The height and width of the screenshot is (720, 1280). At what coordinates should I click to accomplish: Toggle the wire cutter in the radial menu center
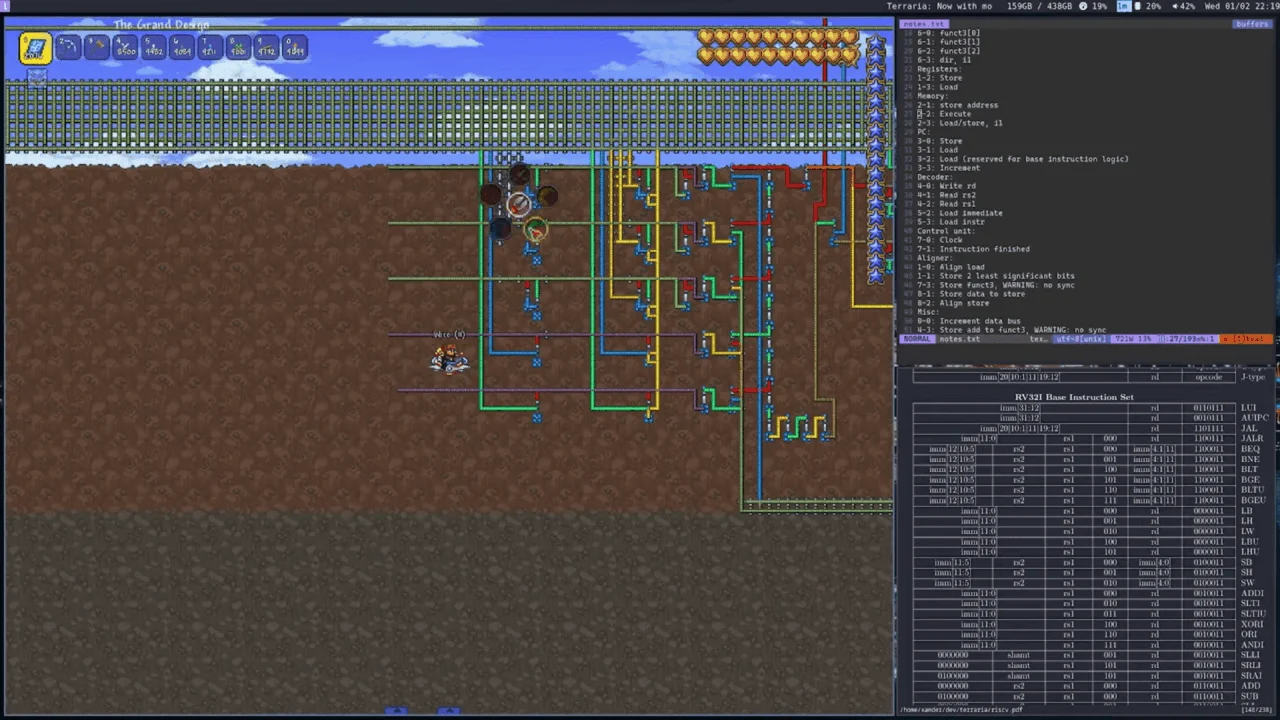click(x=518, y=205)
